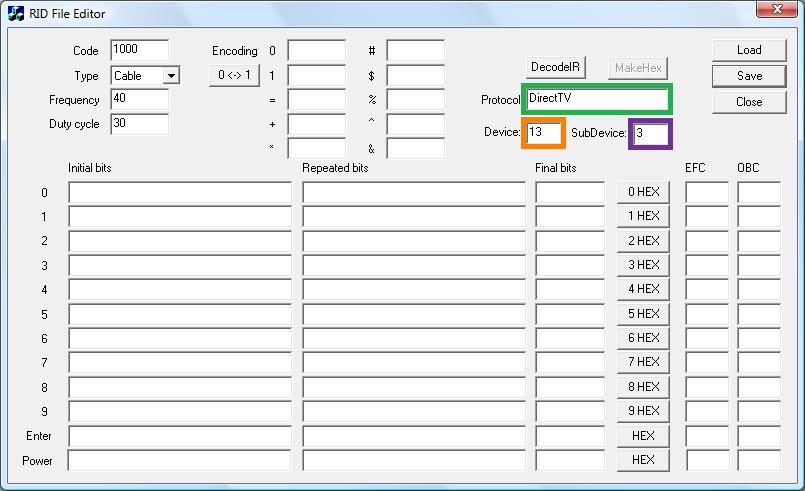Screen dimensions: 805x491
Task: Select the Duty cycle input field
Action: click(x=139, y=124)
